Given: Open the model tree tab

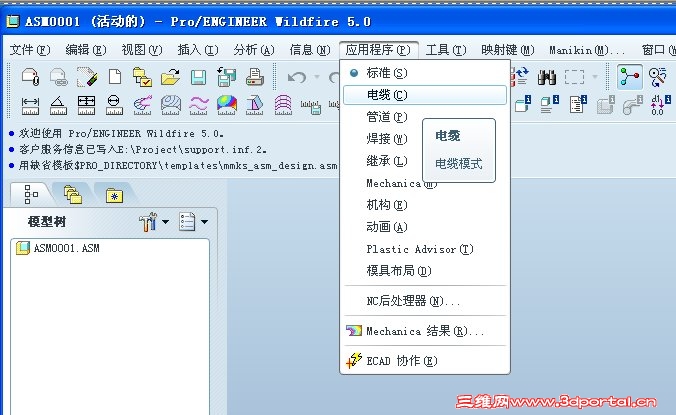Looking at the screenshot, I should 31,194.
